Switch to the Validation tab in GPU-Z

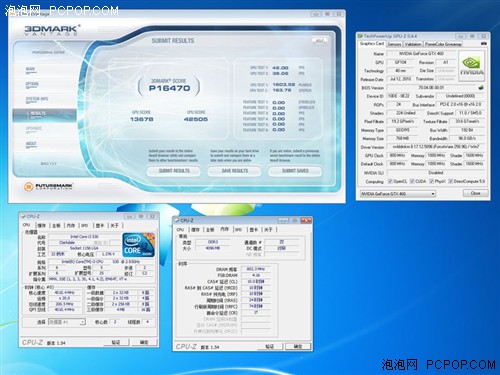(413, 44)
